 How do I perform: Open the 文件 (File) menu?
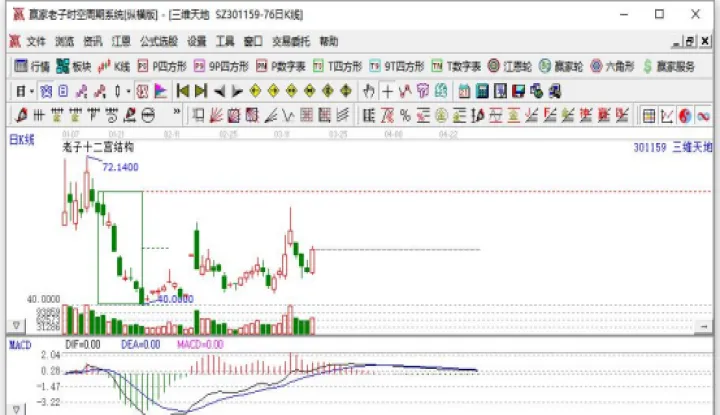[36, 42]
